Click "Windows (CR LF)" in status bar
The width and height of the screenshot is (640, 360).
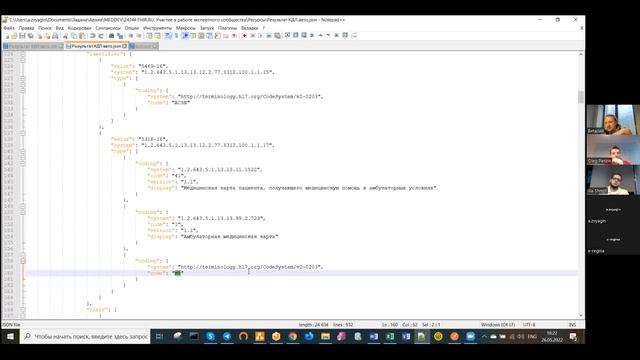pyautogui.click(x=498, y=325)
